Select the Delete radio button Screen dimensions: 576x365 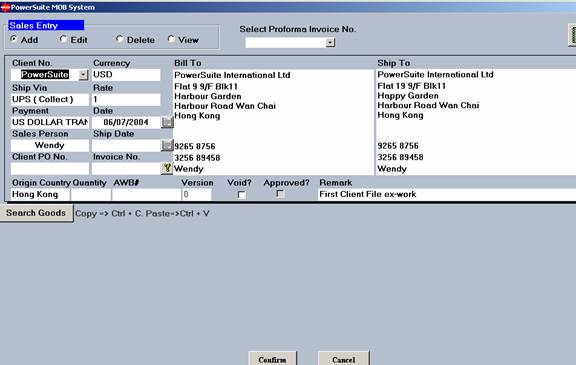pos(119,39)
